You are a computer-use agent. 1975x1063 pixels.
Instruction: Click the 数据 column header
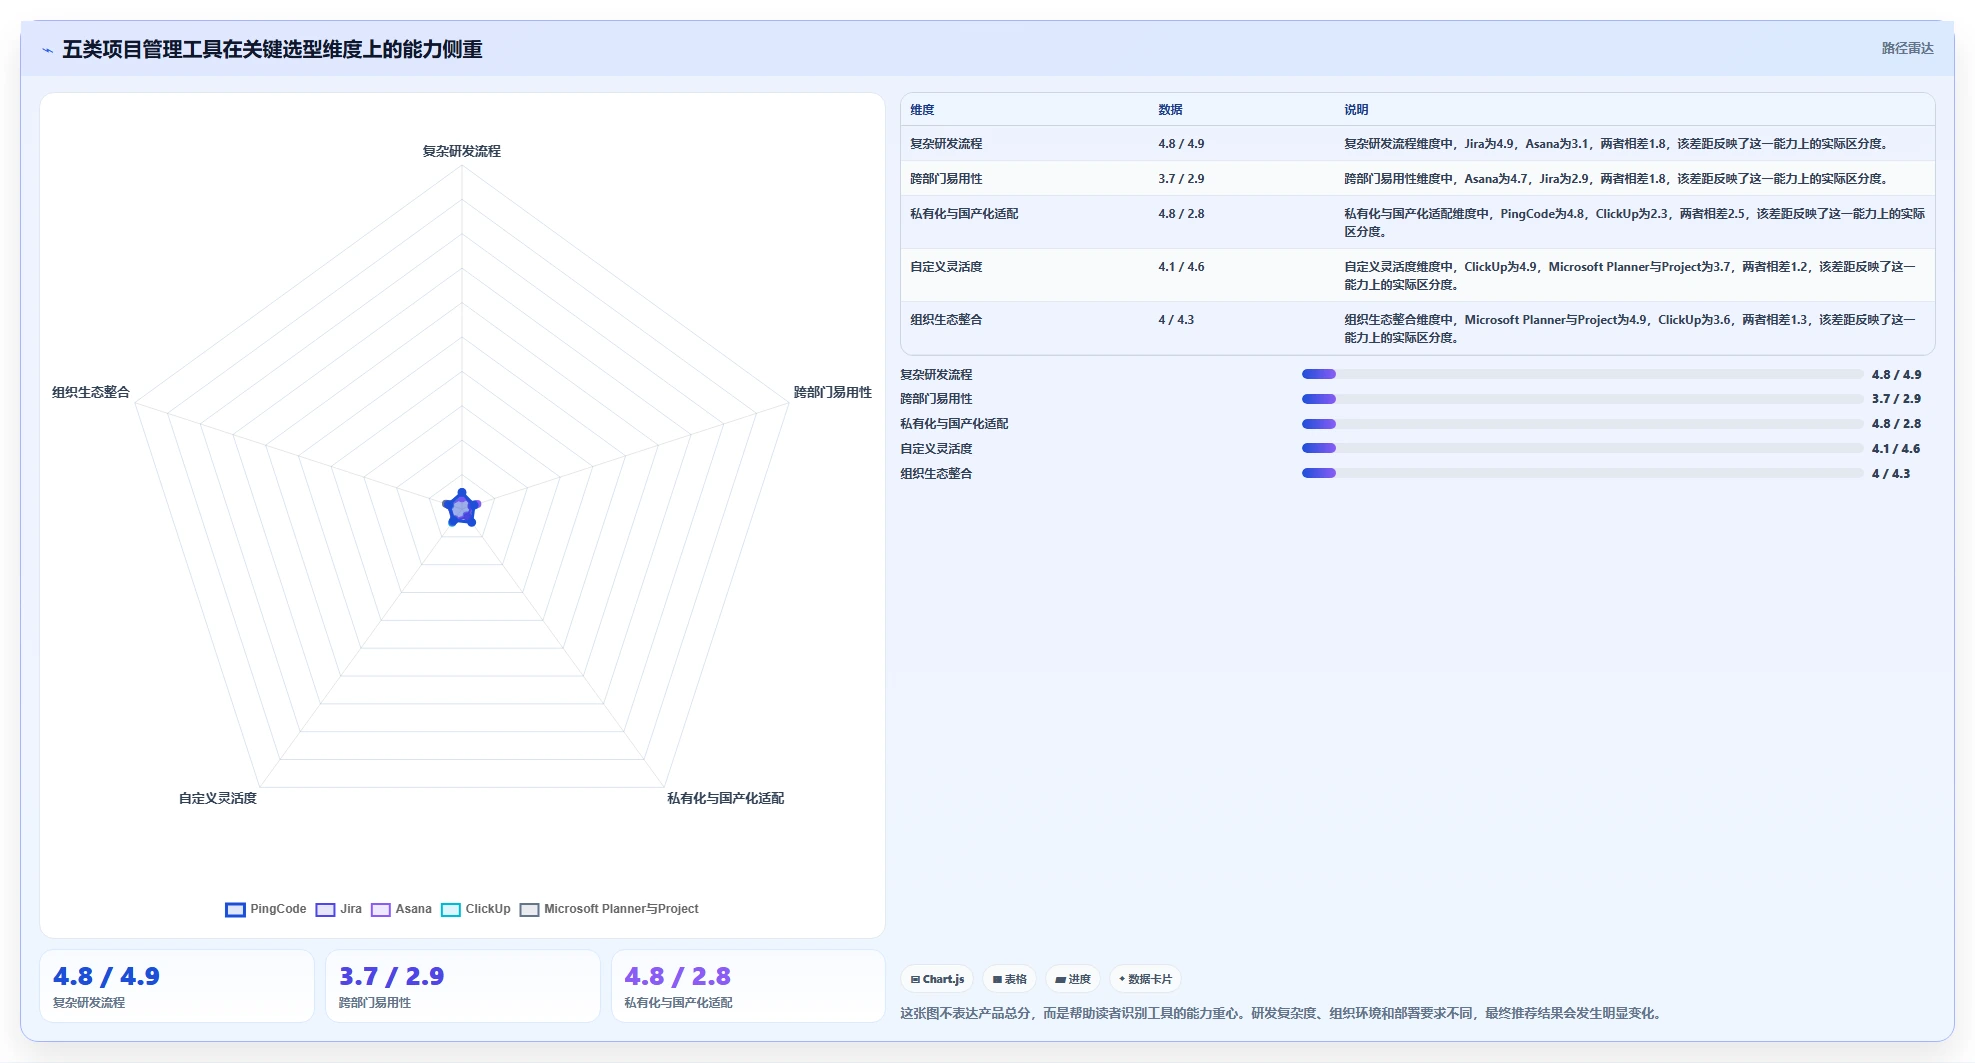[1170, 110]
